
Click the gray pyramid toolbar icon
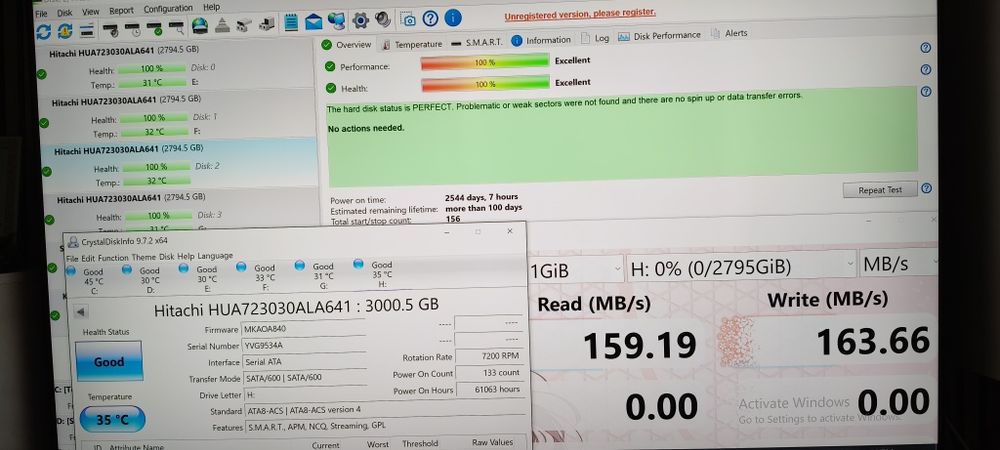pyautogui.click(x=221, y=25)
